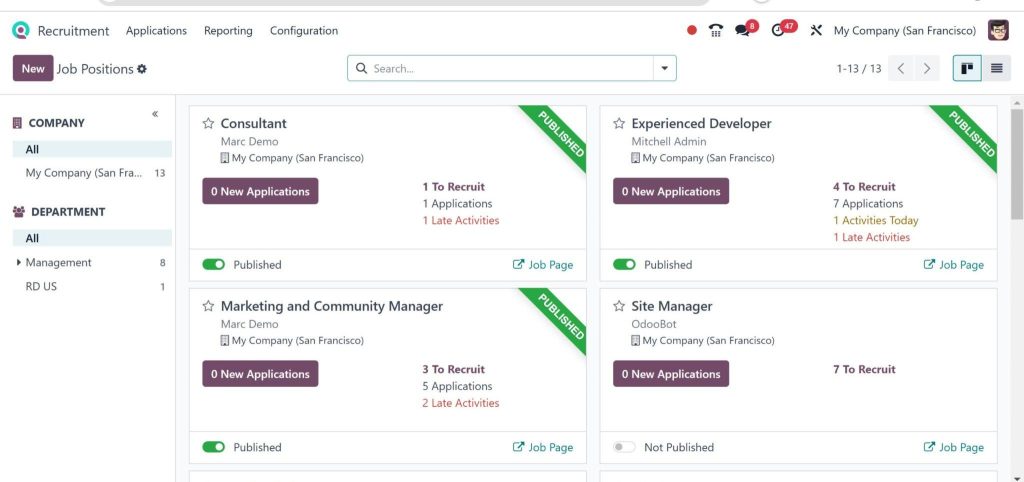This screenshot has height=482, width=1024.
Task: Open Job Page link for Marketing and Community Manager
Action: 543,447
